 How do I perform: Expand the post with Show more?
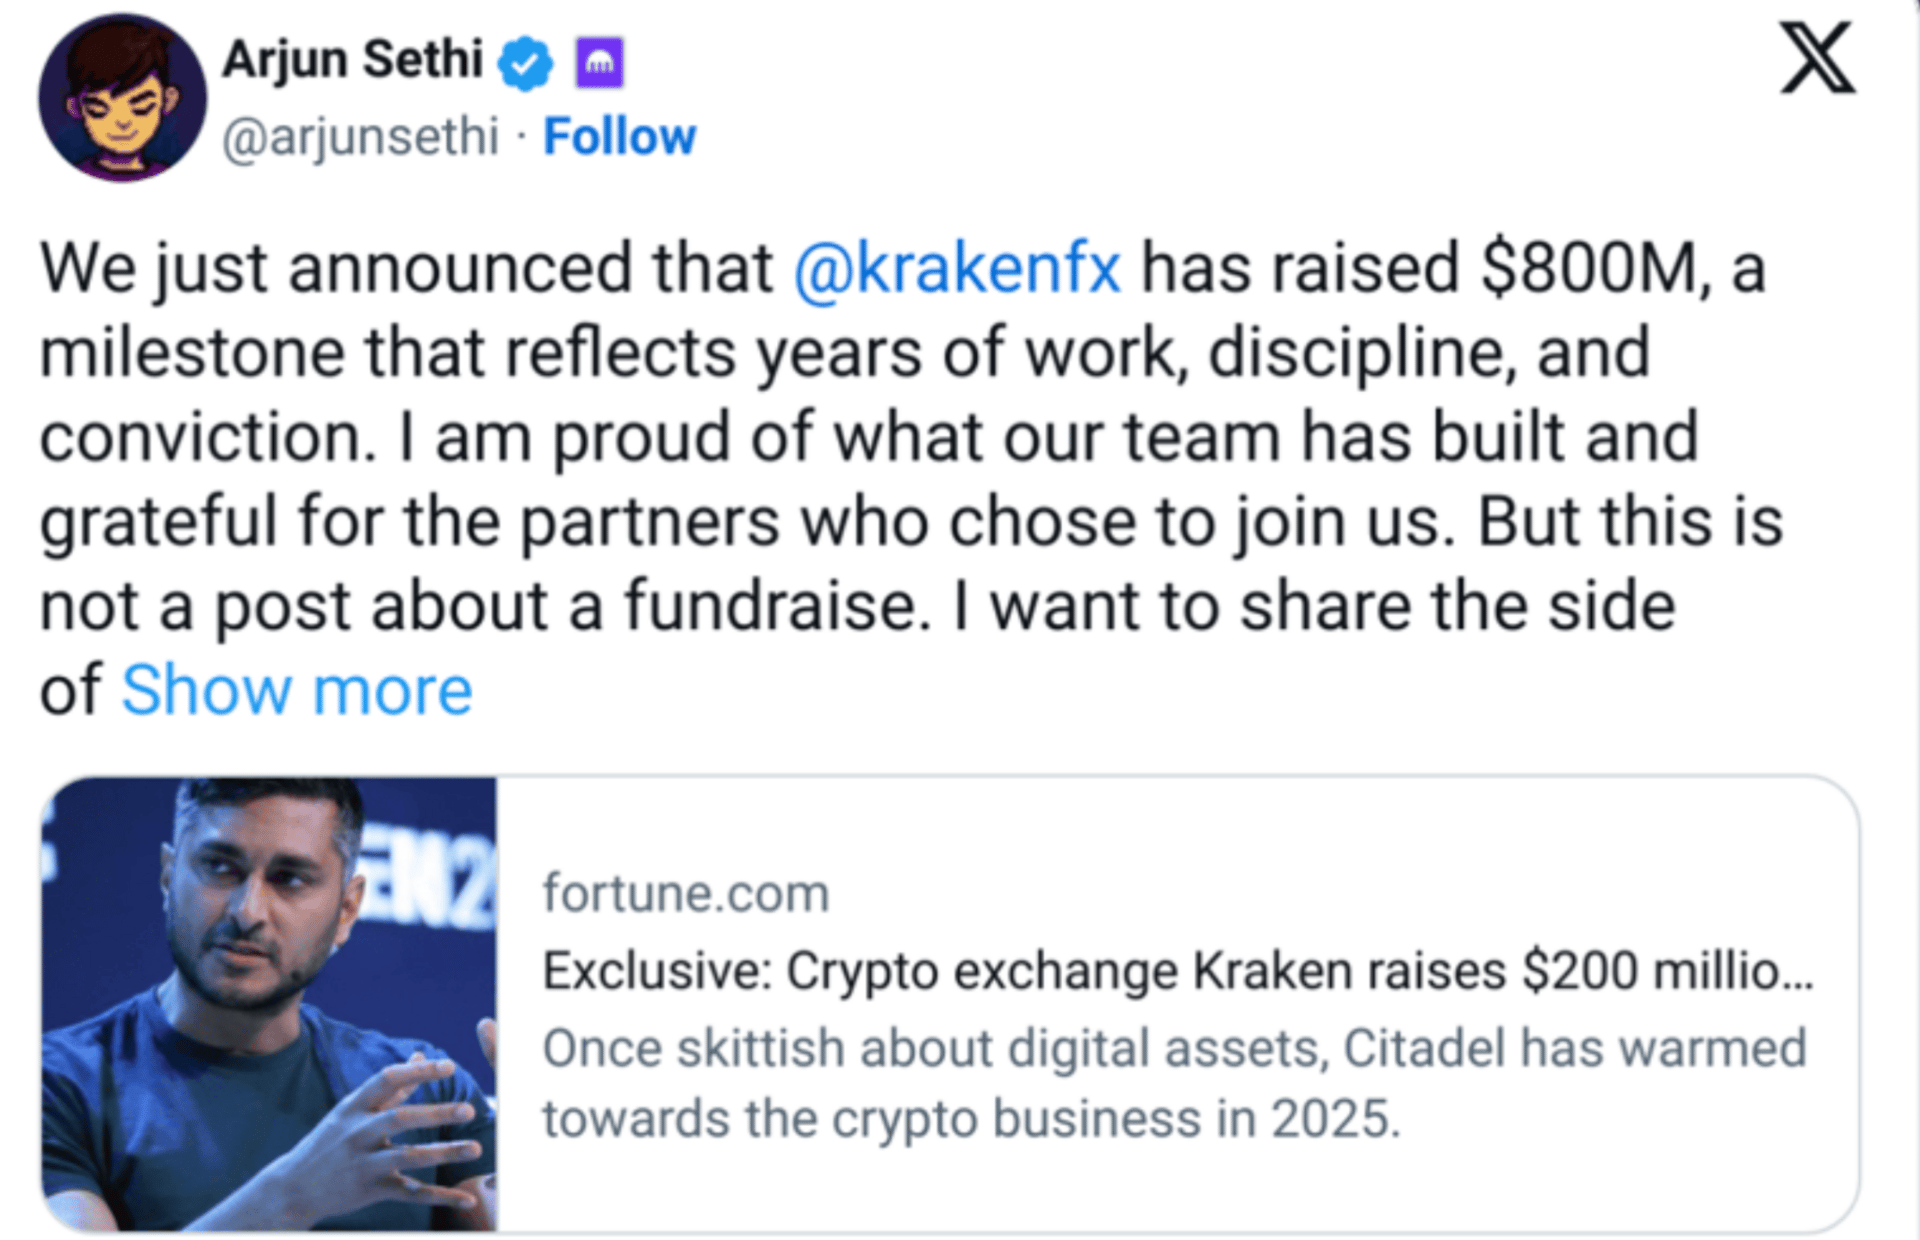tap(296, 690)
